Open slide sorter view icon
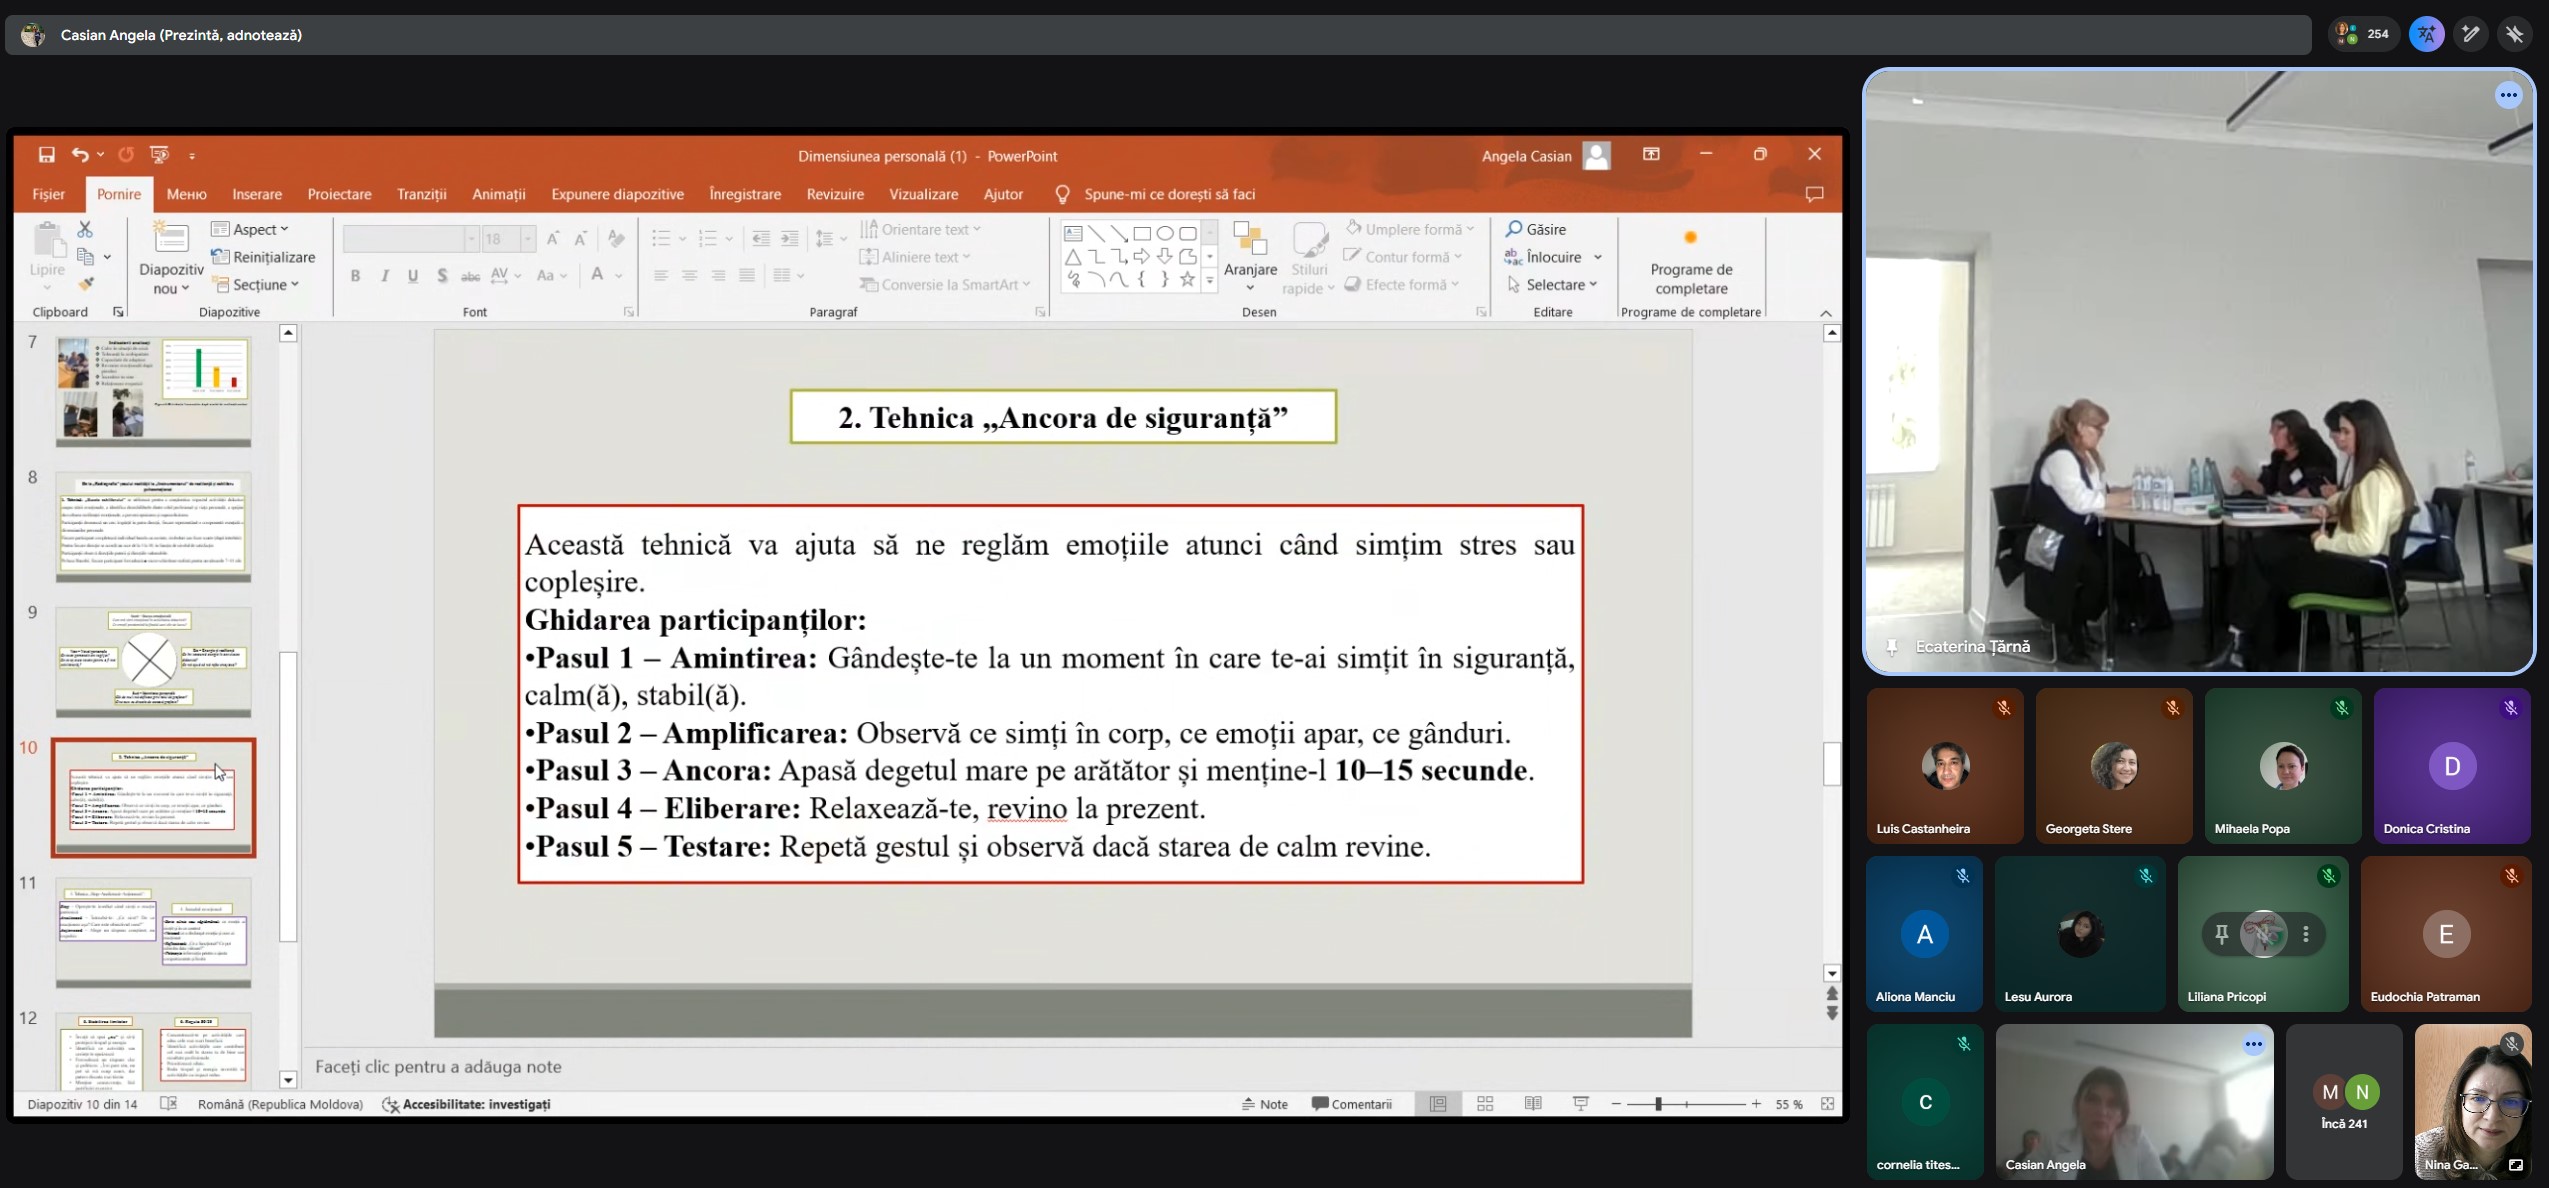2549x1188 pixels. click(x=1485, y=1104)
